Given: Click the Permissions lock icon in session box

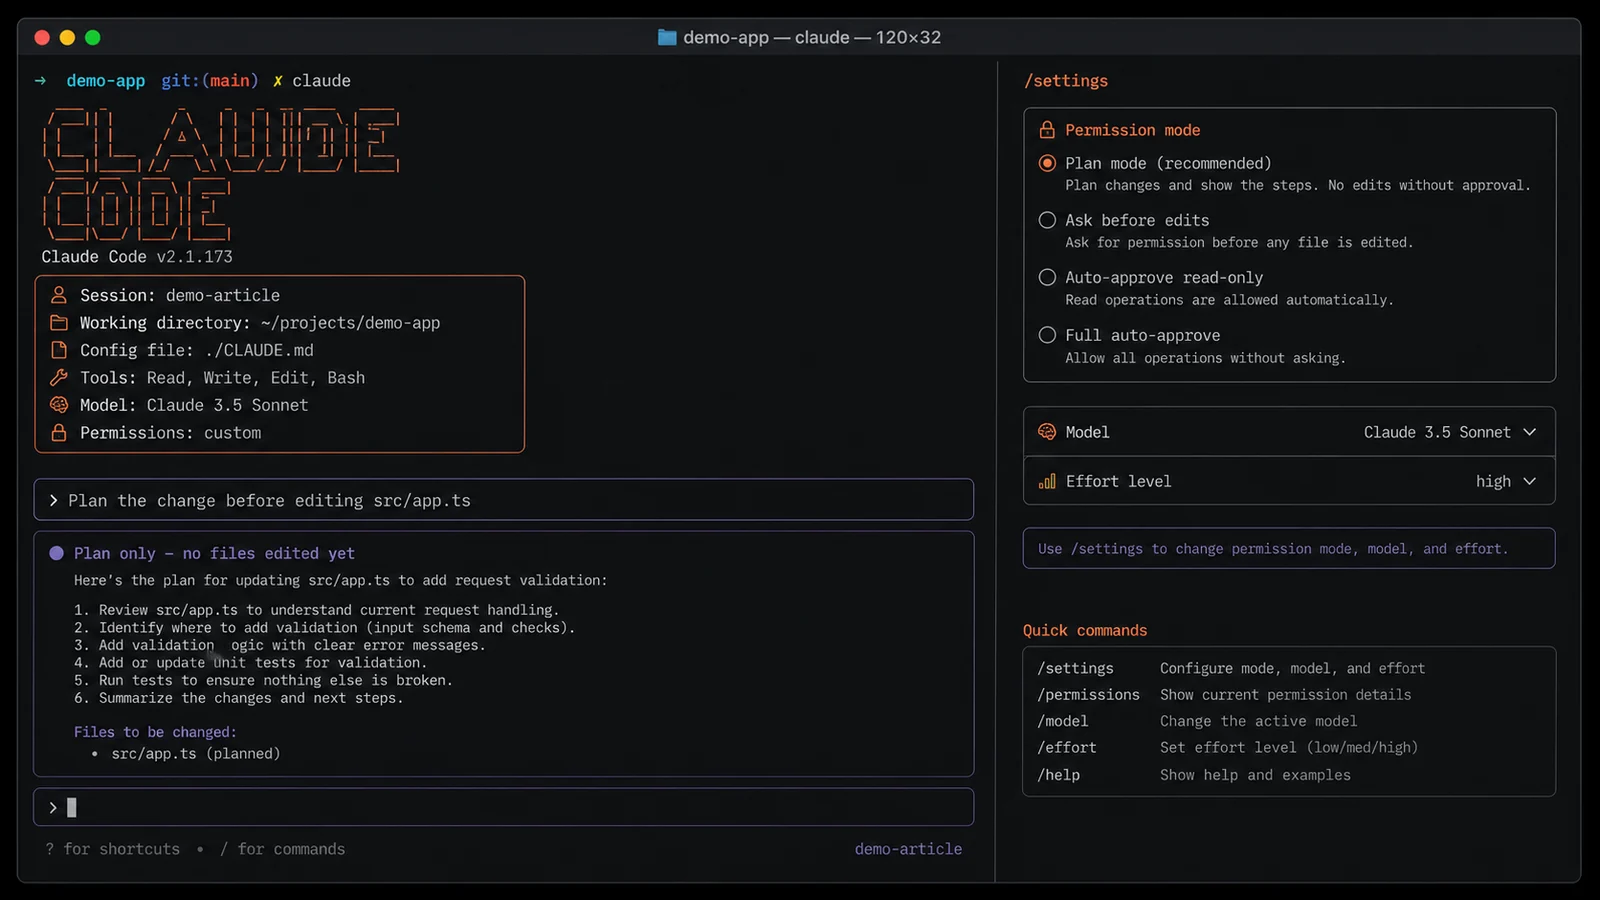Looking at the screenshot, I should point(59,432).
